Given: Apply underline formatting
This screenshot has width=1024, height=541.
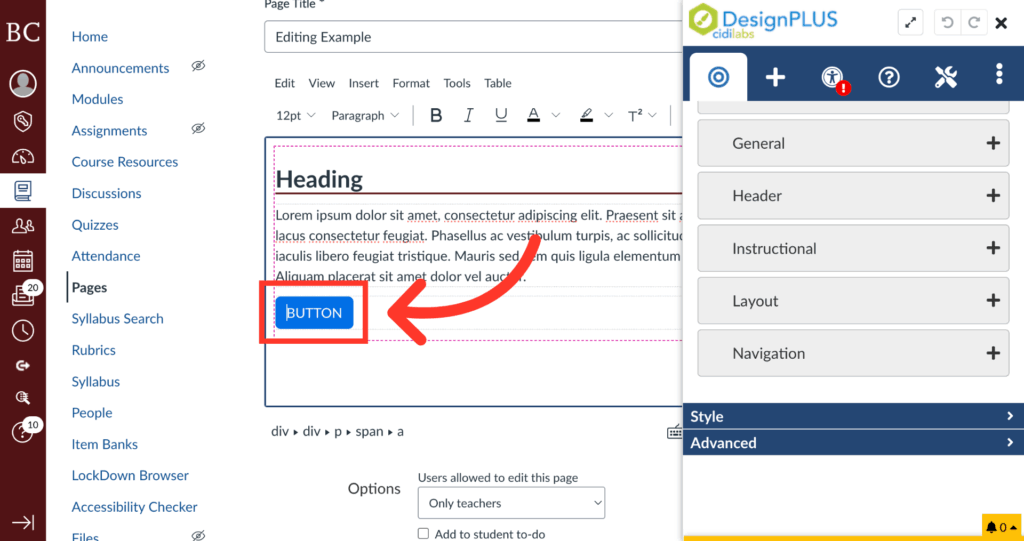Looking at the screenshot, I should tap(501, 116).
